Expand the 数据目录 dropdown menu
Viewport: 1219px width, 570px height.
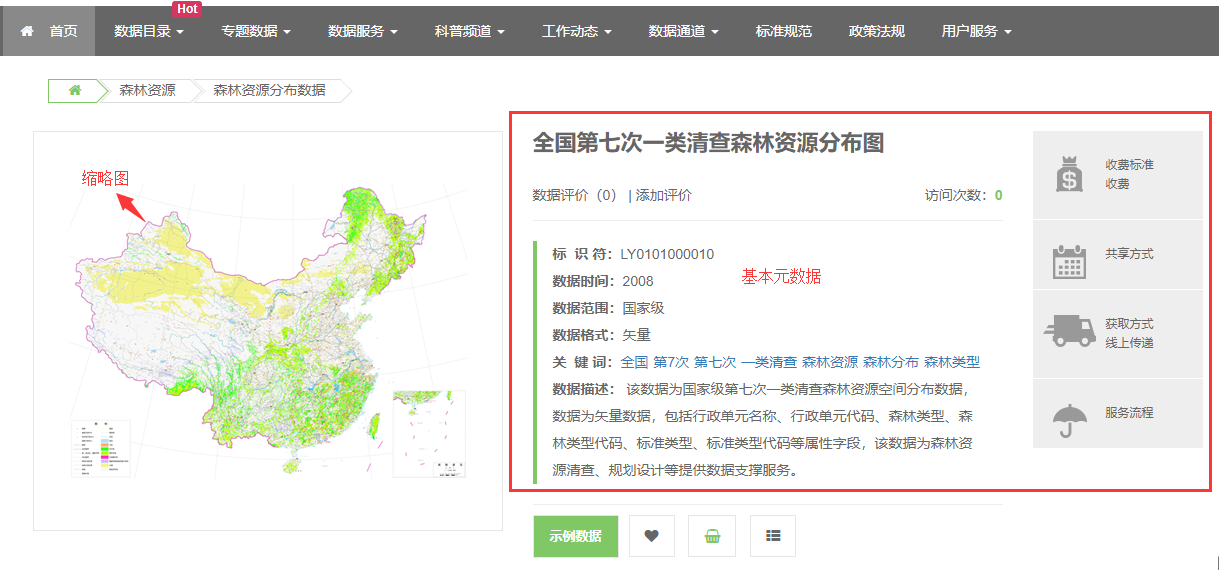coord(149,31)
